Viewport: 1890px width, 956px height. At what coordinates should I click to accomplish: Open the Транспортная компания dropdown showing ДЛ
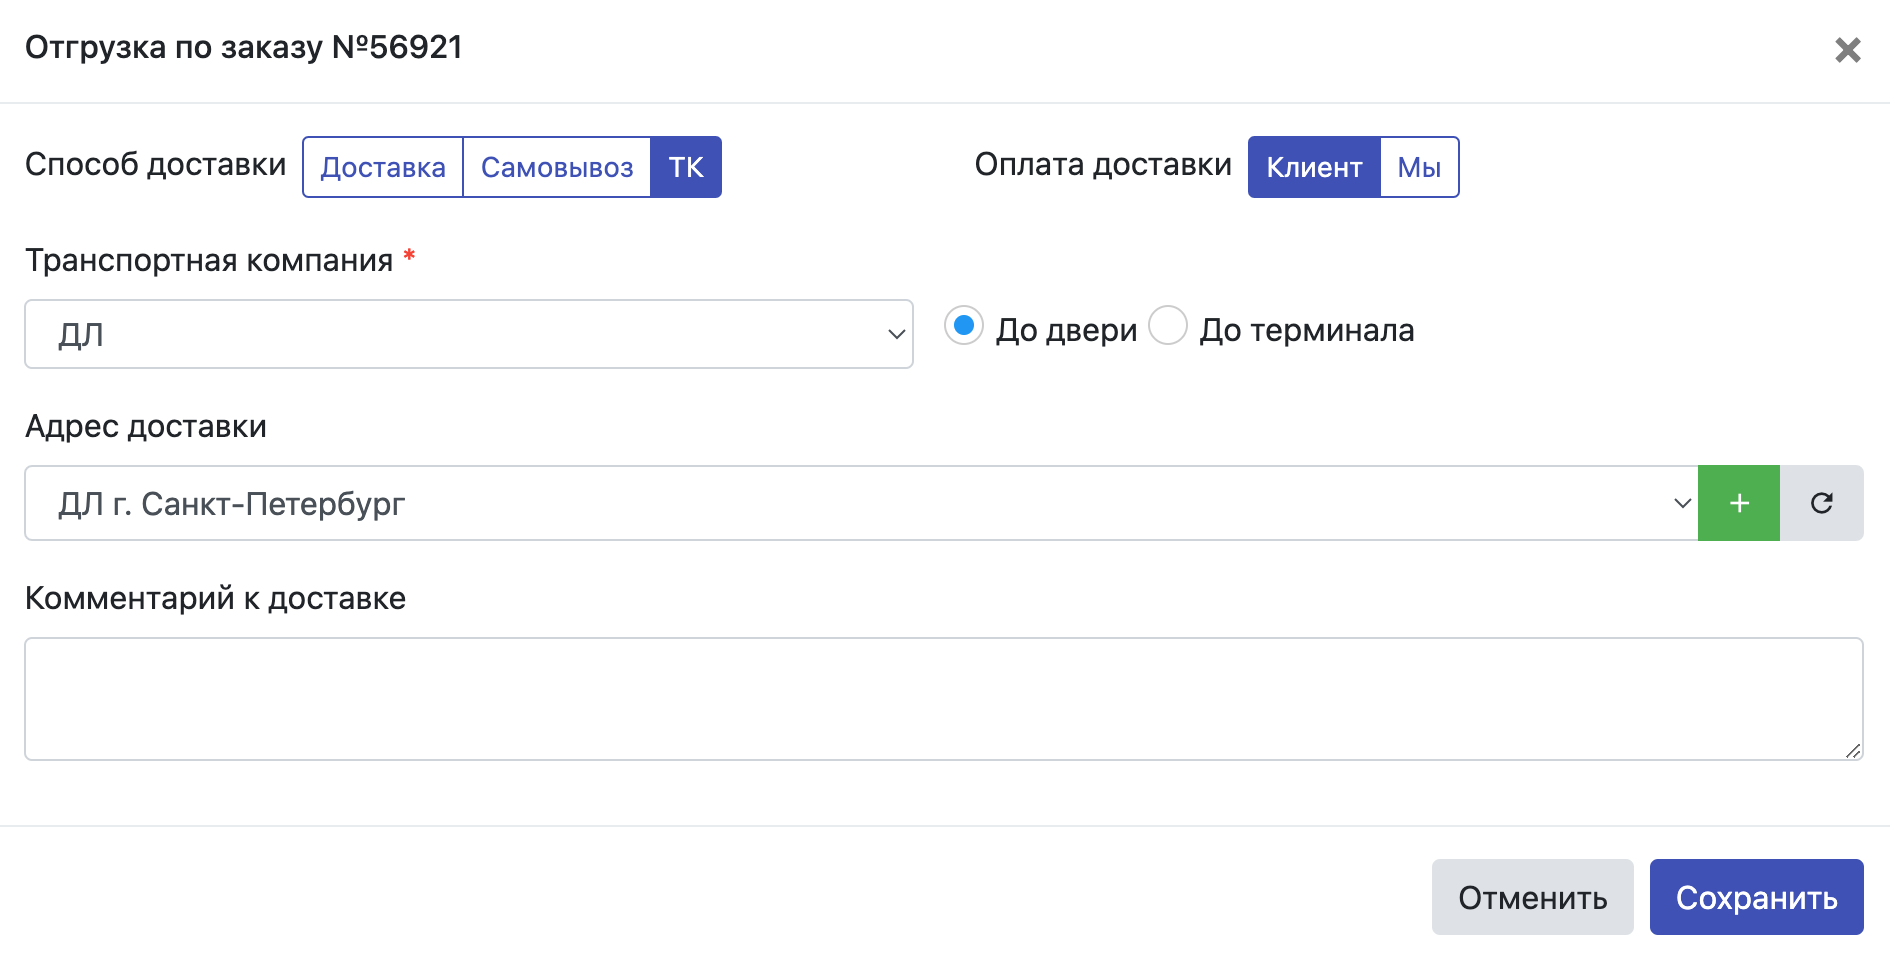point(468,334)
